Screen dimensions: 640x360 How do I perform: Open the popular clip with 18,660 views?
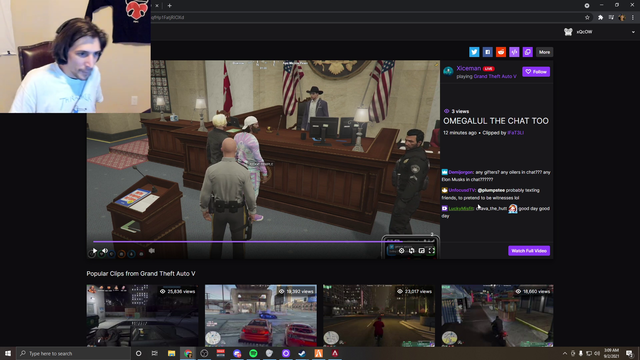(x=497, y=316)
